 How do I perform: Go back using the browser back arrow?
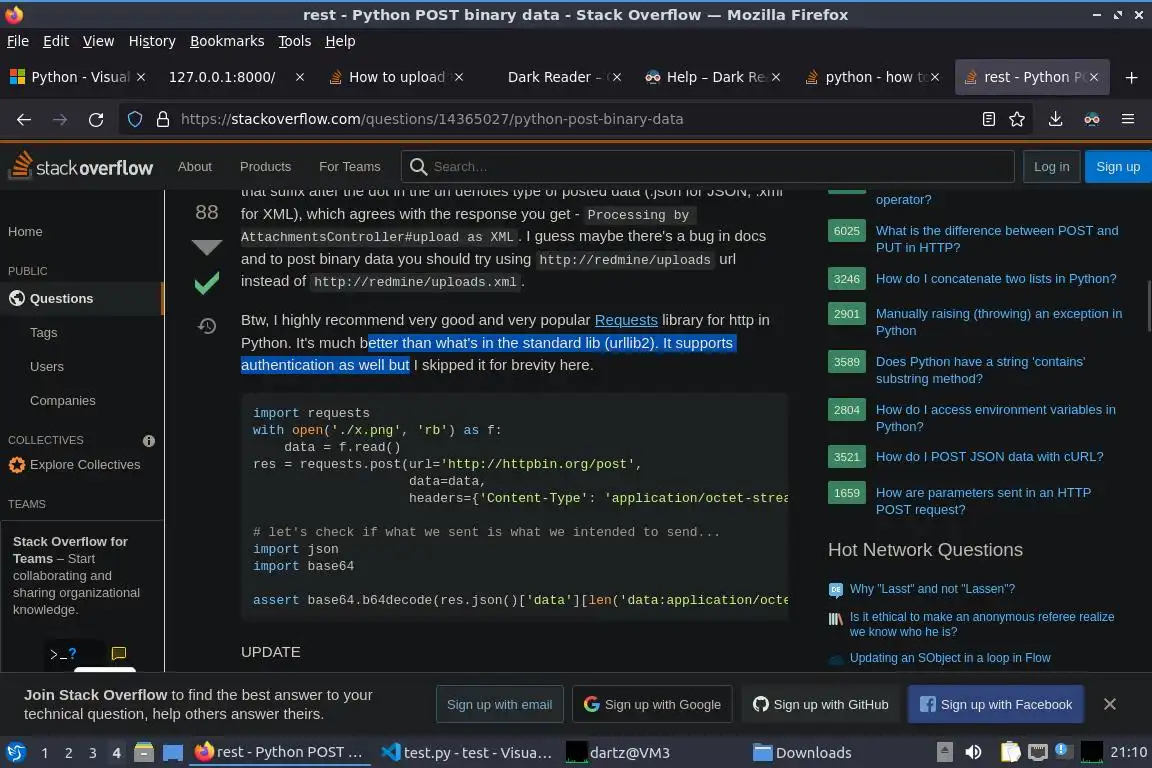tap(24, 119)
